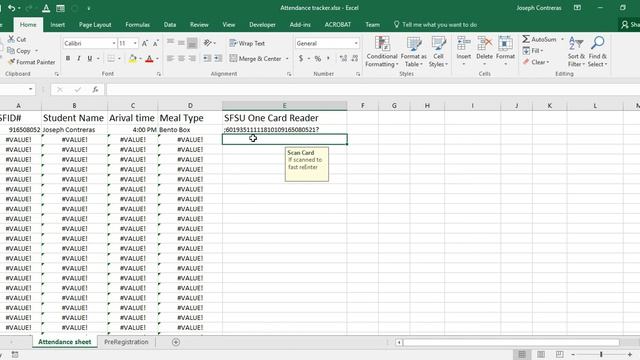Align text right

[192, 59]
